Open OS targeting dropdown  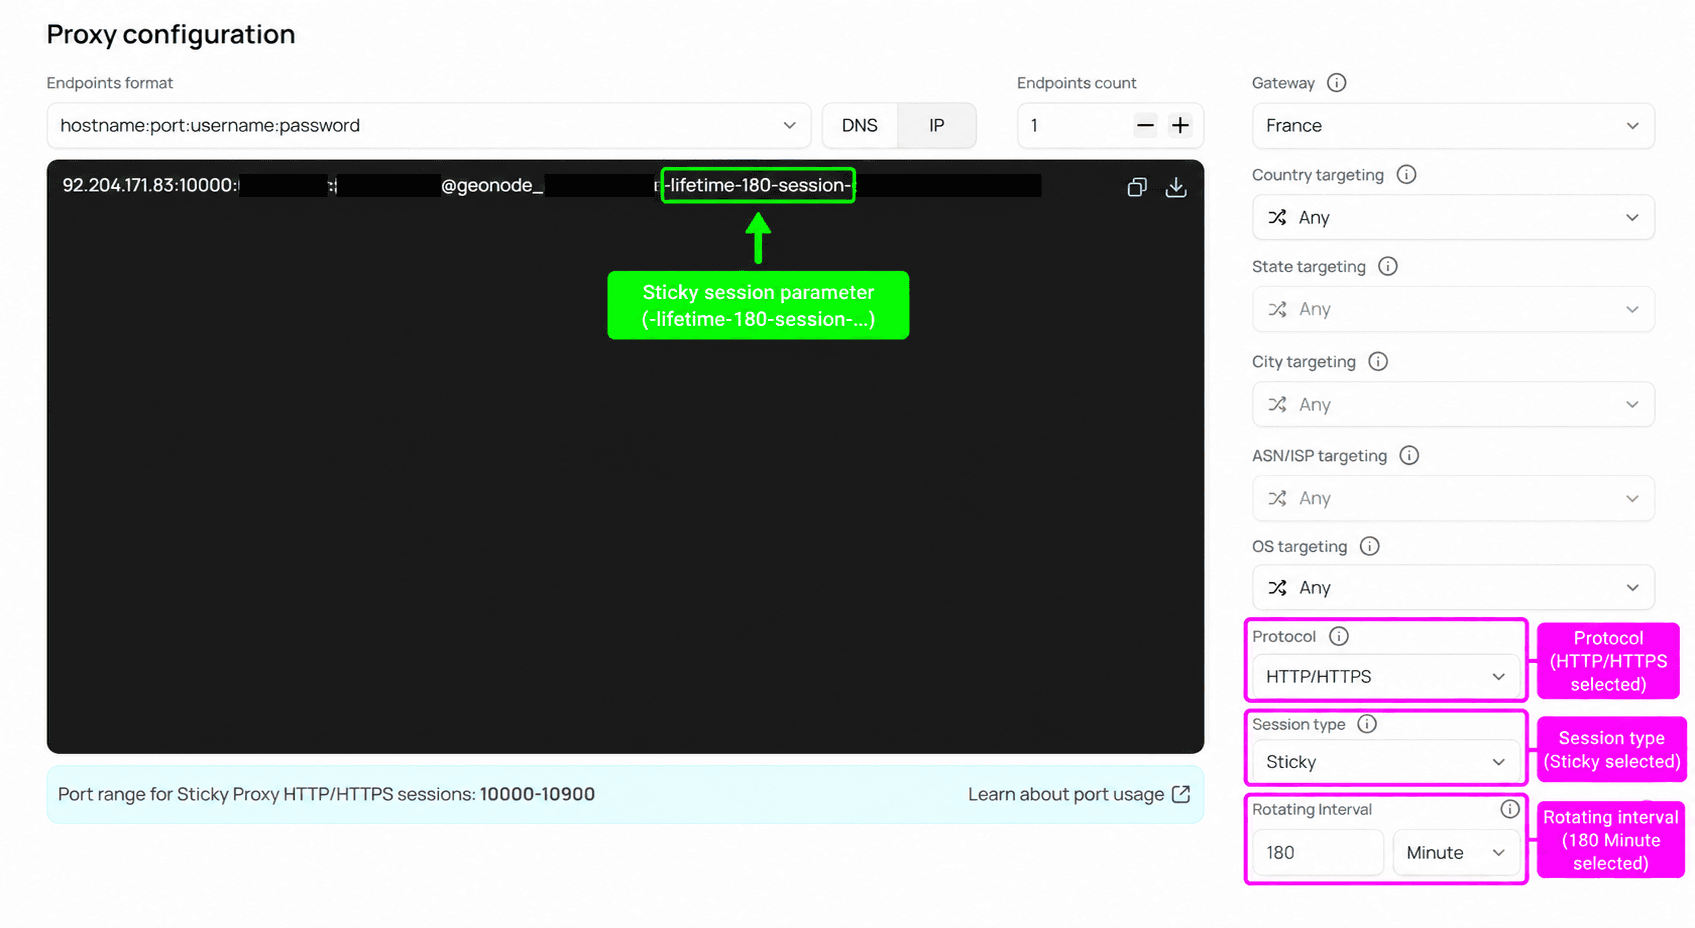(x=1453, y=587)
